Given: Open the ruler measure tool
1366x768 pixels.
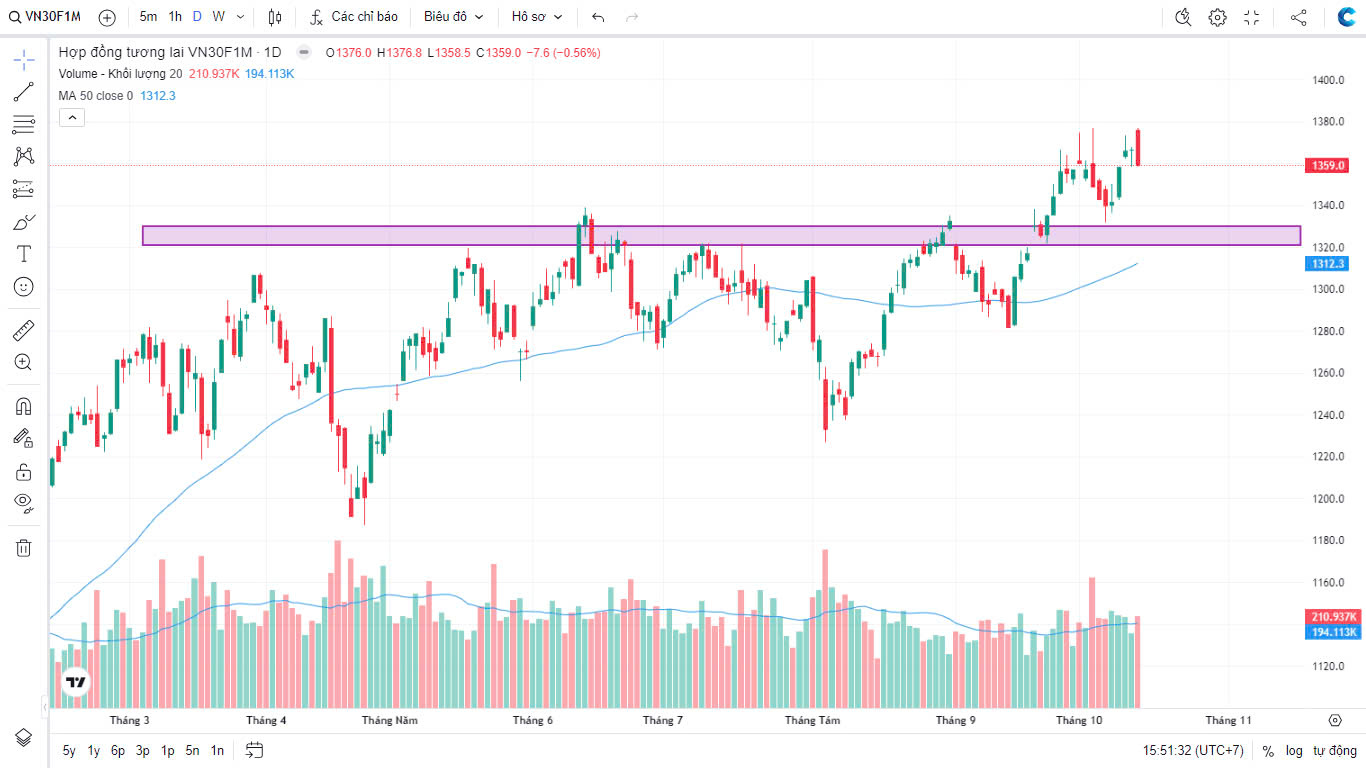Looking at the screenshot, I should pyautogui.click(x=24, y=330).
